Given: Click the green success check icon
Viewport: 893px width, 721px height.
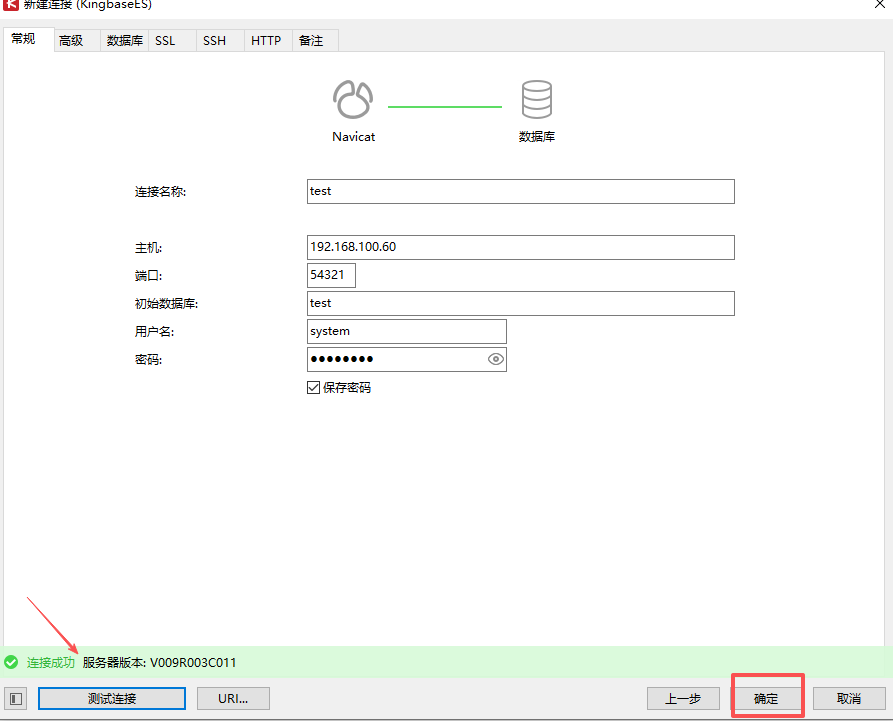Looking at the screenshot, I should [x=11, y=662].
